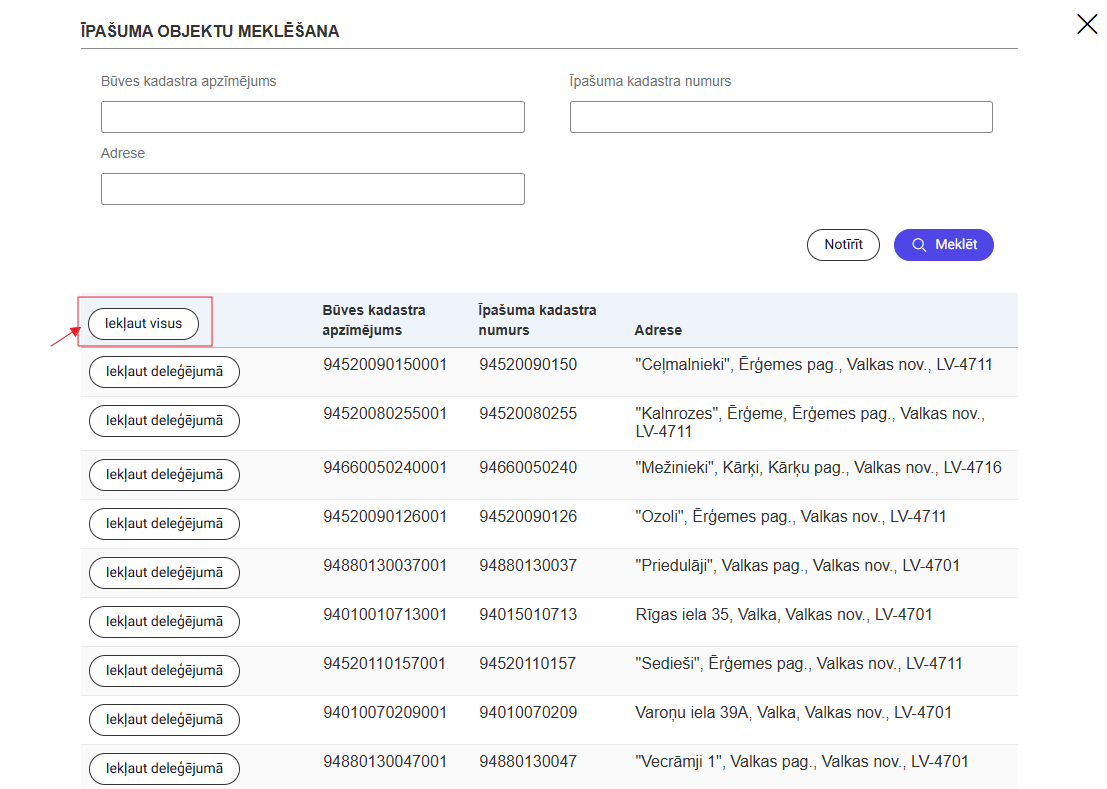Image resolution: width=1107 pixels, height=789 pixels.
Task: Select cadastre number 94520090150001 cell
Action: pyautogui.click(x=384, y=365)
